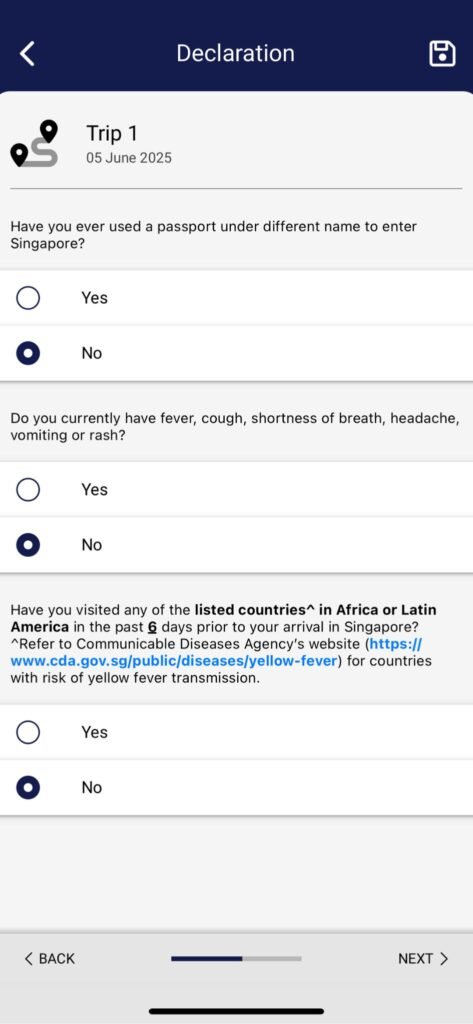Tap the form progress bar
473x1024 pixels.
pyautogui.click(x=236, y=959)
